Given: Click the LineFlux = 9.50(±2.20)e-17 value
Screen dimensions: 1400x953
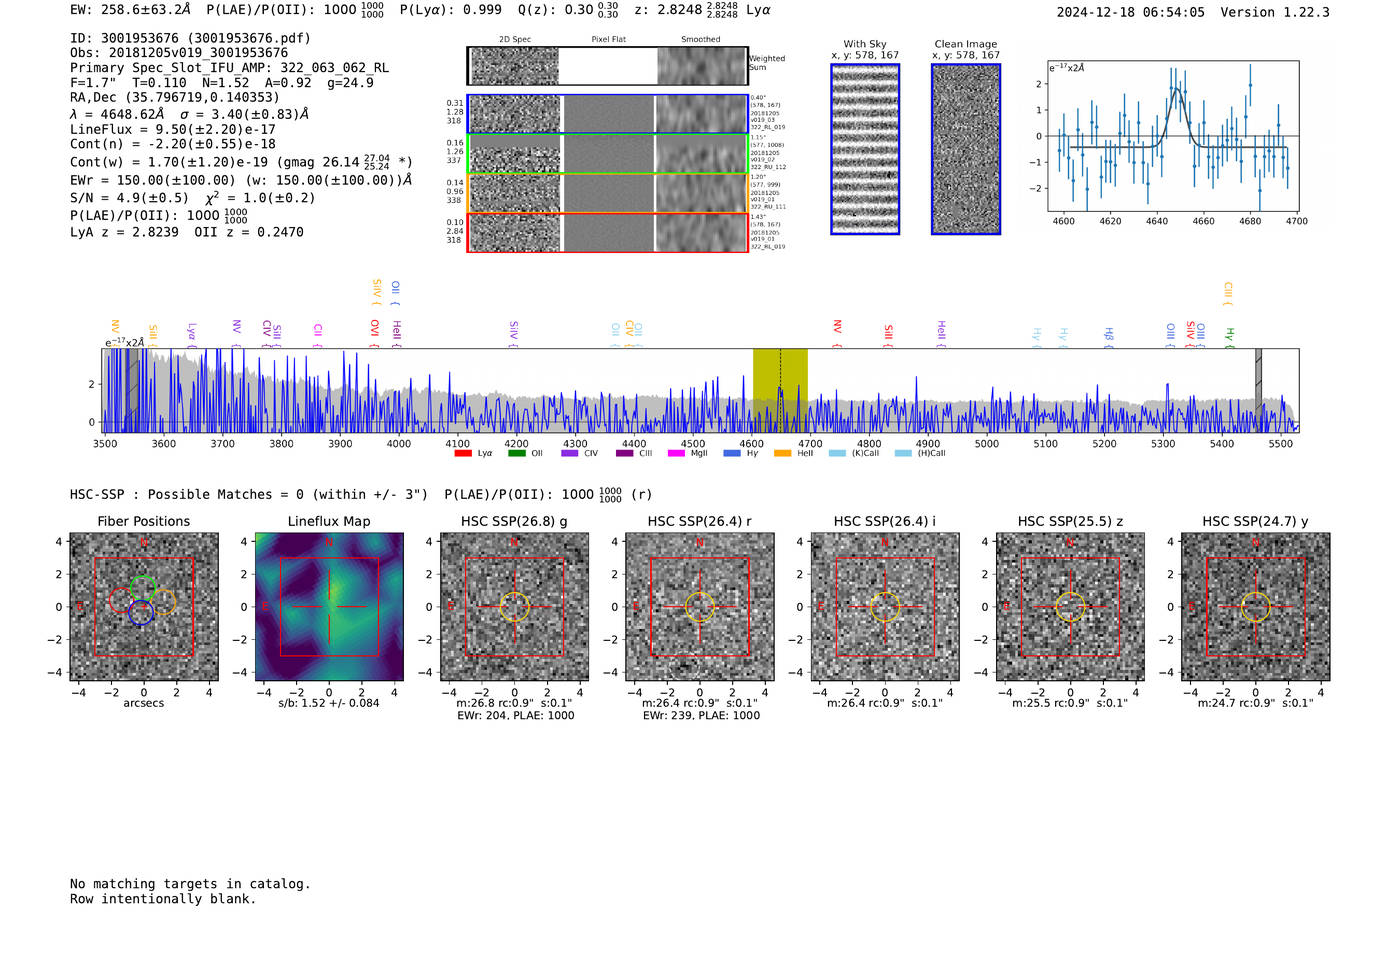Looking at the screenshot, I should pos(172,129).
